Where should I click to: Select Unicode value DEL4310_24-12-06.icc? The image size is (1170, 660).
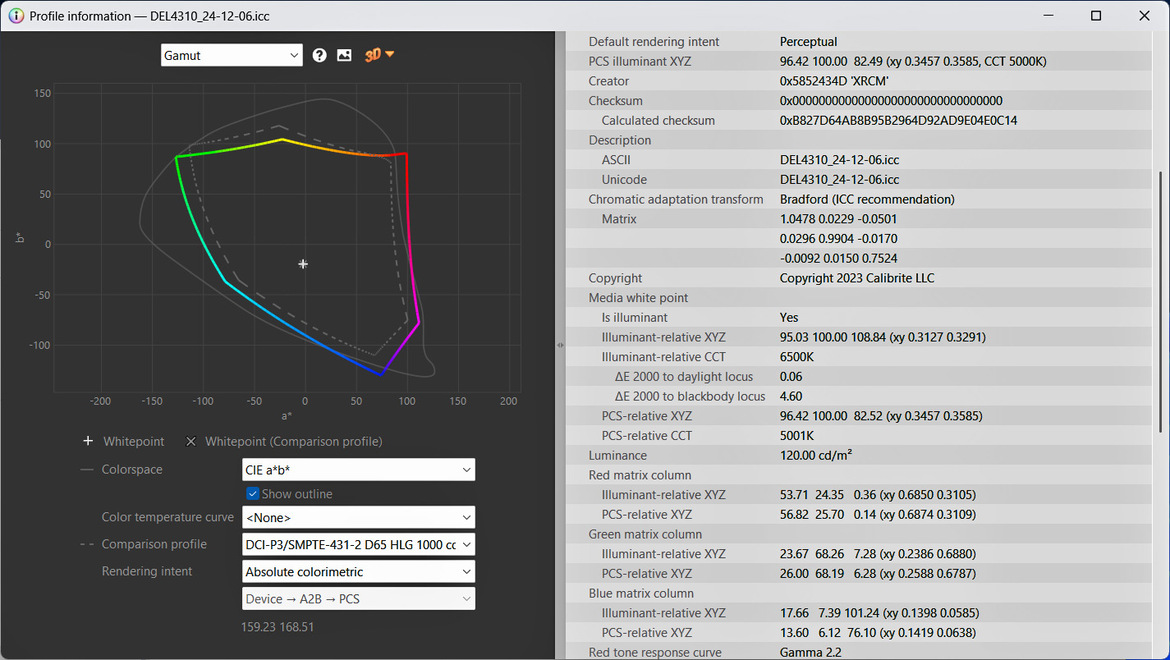click(839, 180)
